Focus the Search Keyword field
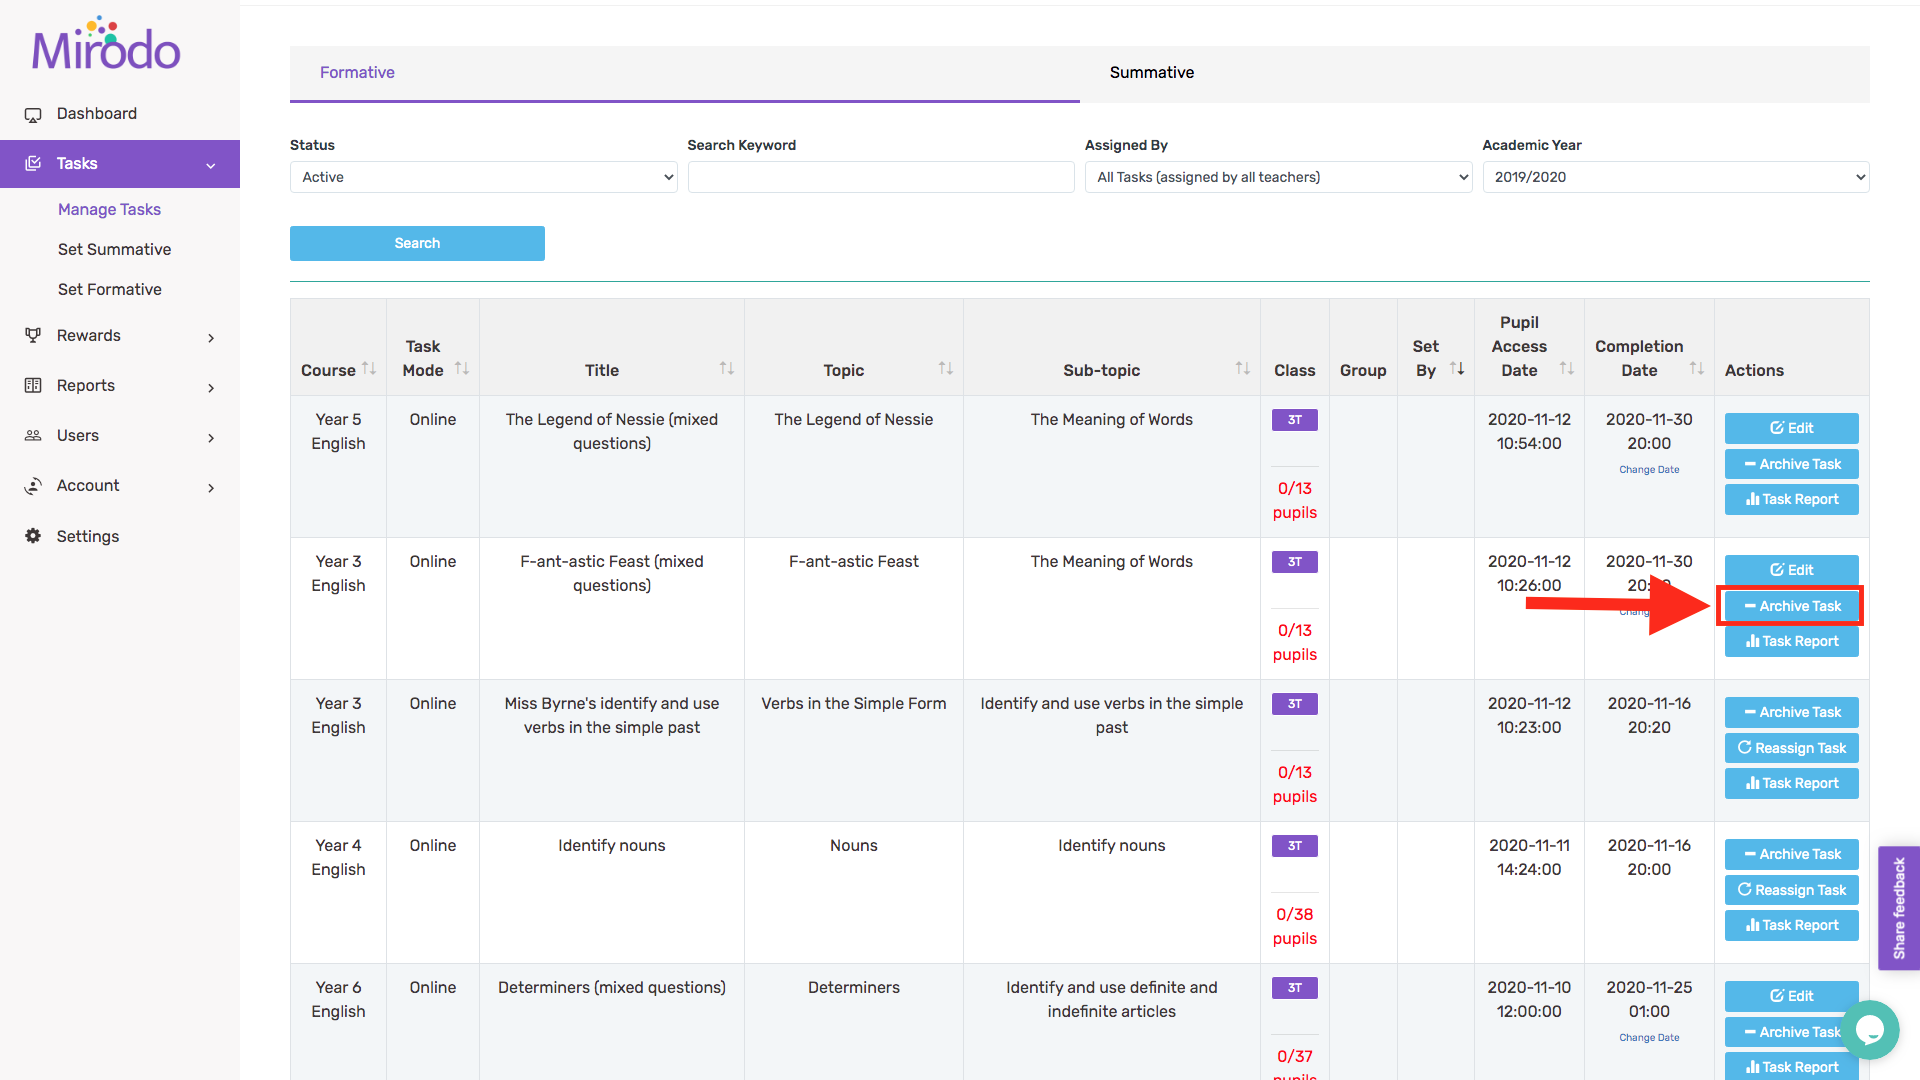The height and width of the screenshot is (1080, 1920). pyautogui.click(x=880, y=177)
